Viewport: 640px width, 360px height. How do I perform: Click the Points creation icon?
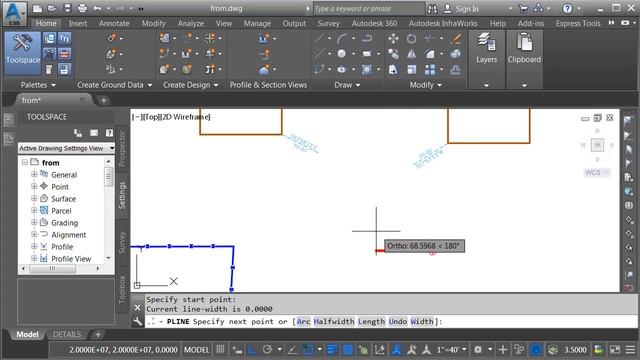click(111, 38)
